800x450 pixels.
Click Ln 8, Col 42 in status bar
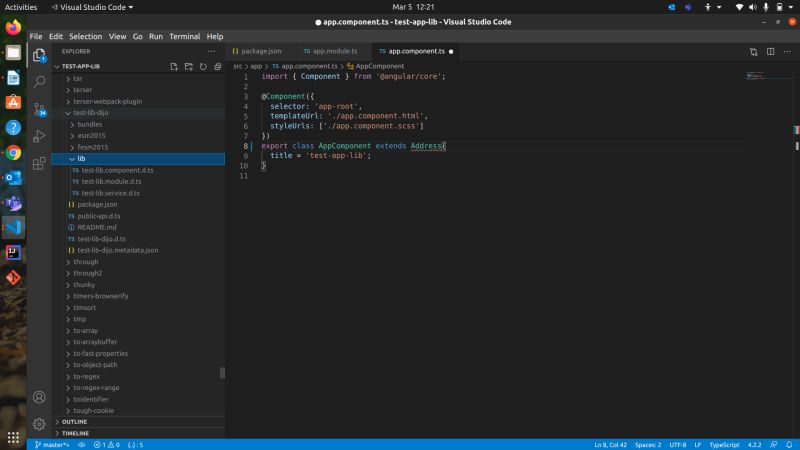(x=610, y=445)
